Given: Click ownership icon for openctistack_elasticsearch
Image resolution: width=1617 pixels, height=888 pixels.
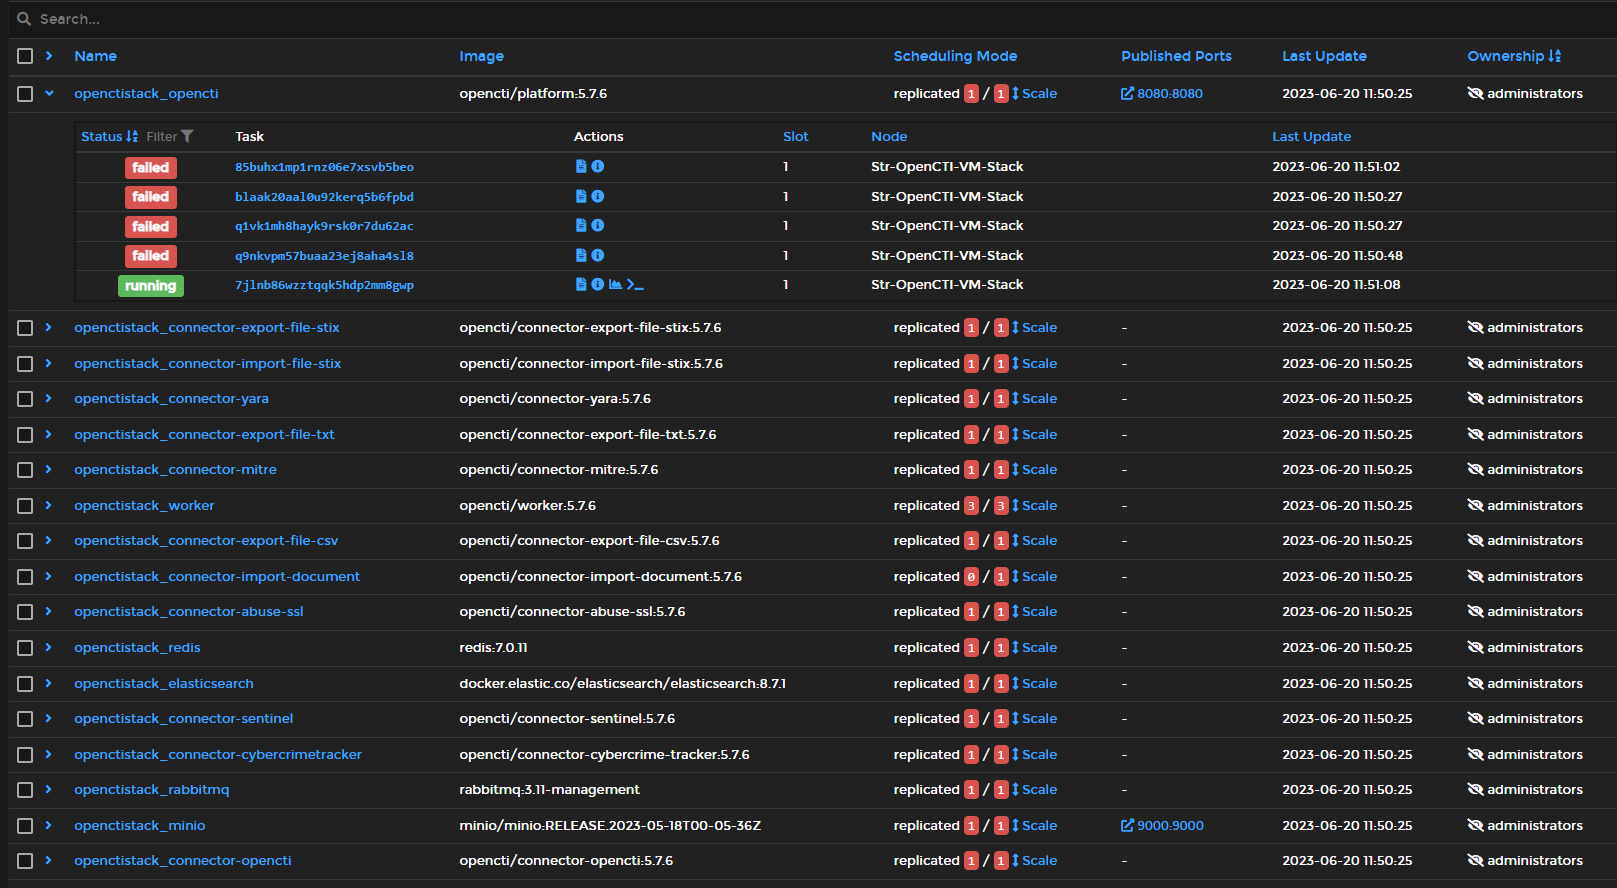Looking at the screenshot, I should coord(1475,684).
